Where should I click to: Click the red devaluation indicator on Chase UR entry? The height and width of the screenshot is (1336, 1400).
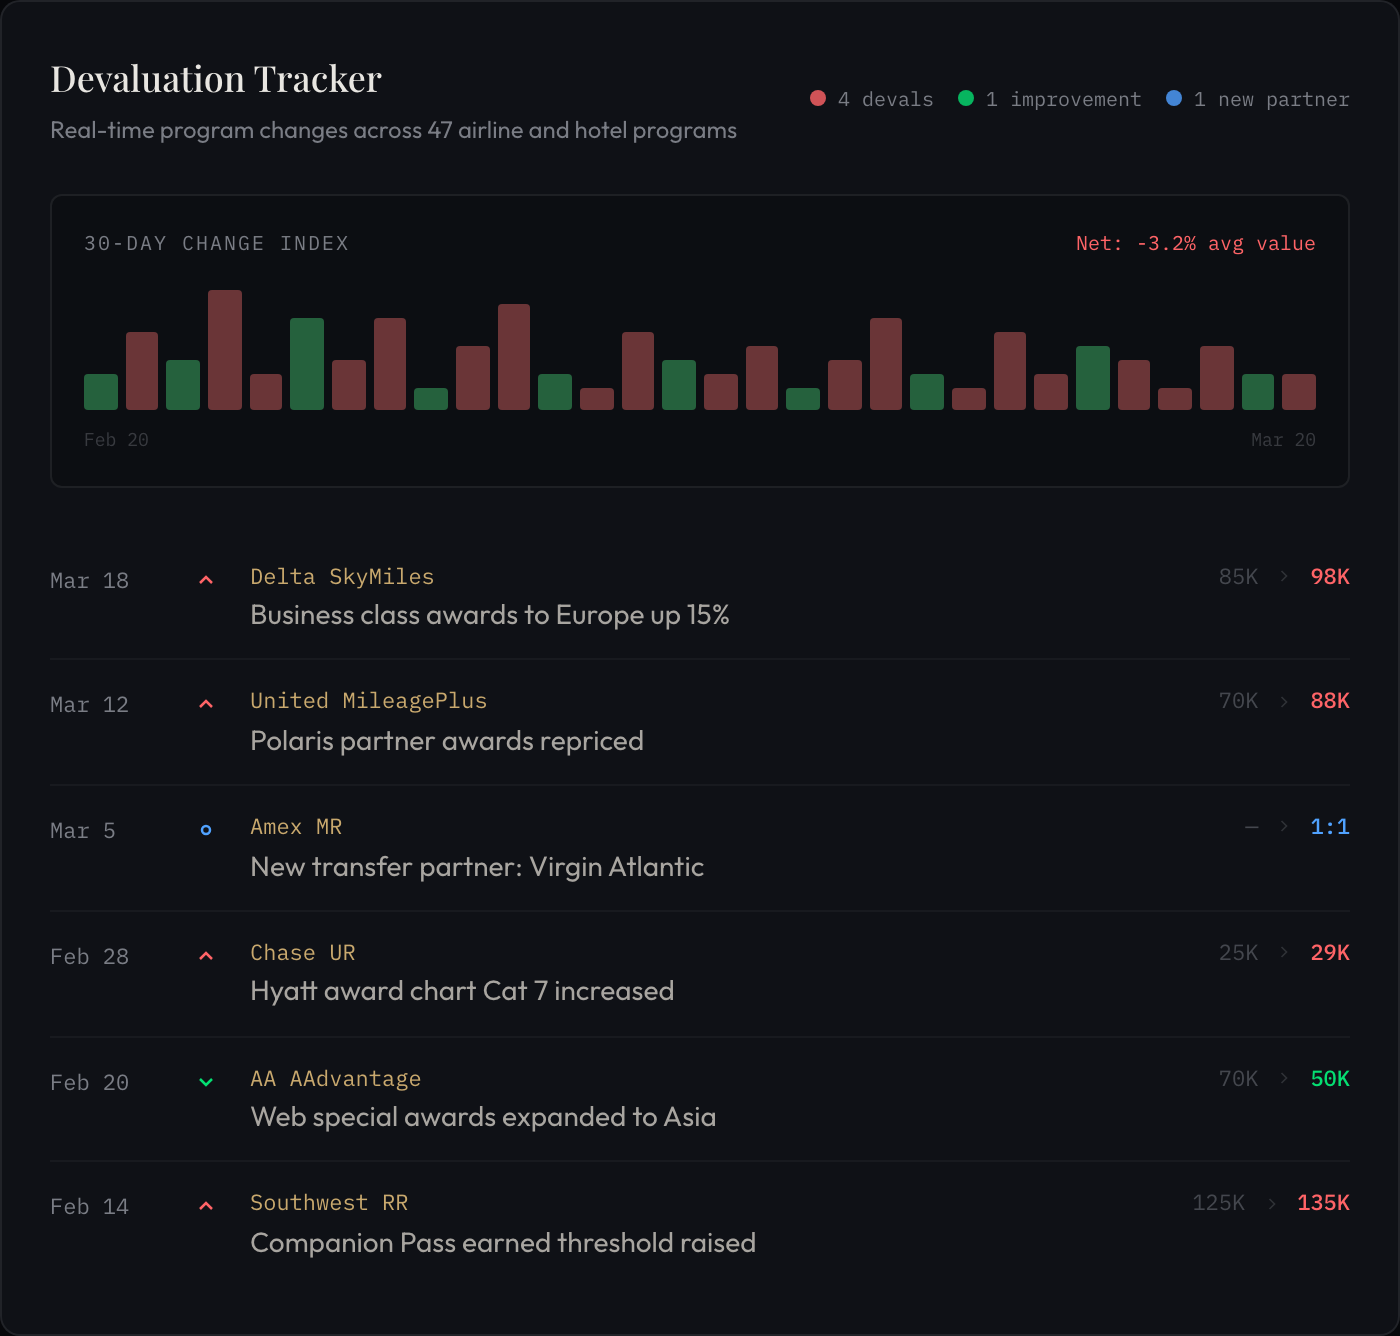(x=206, y=955)
